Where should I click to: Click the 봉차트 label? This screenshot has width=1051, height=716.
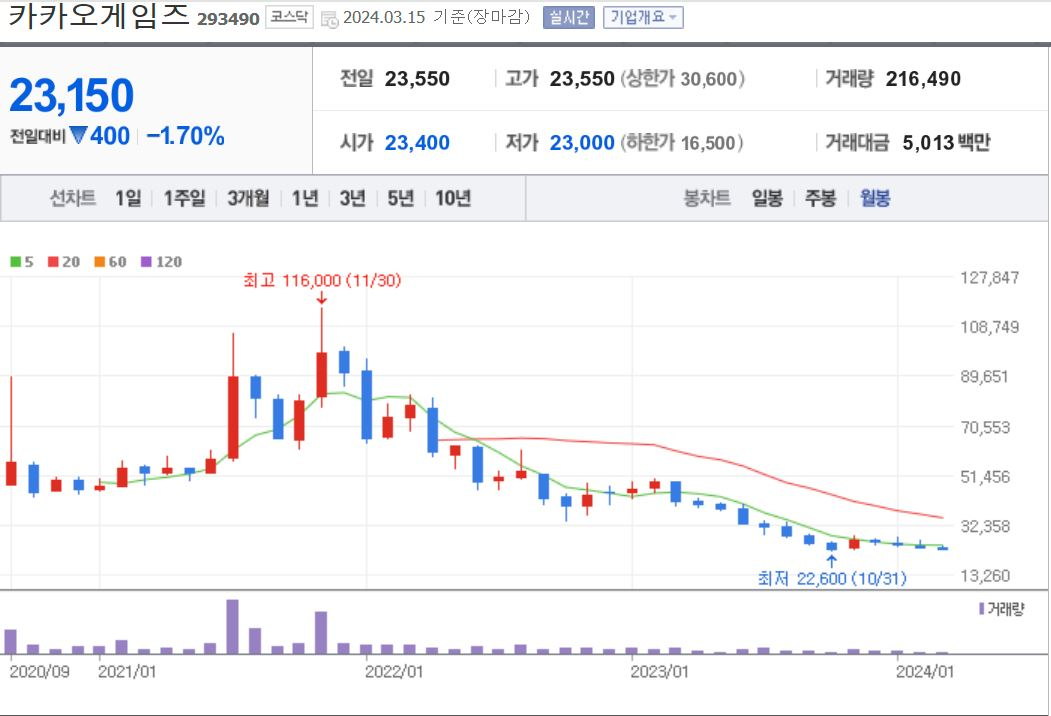coord(706,198)
